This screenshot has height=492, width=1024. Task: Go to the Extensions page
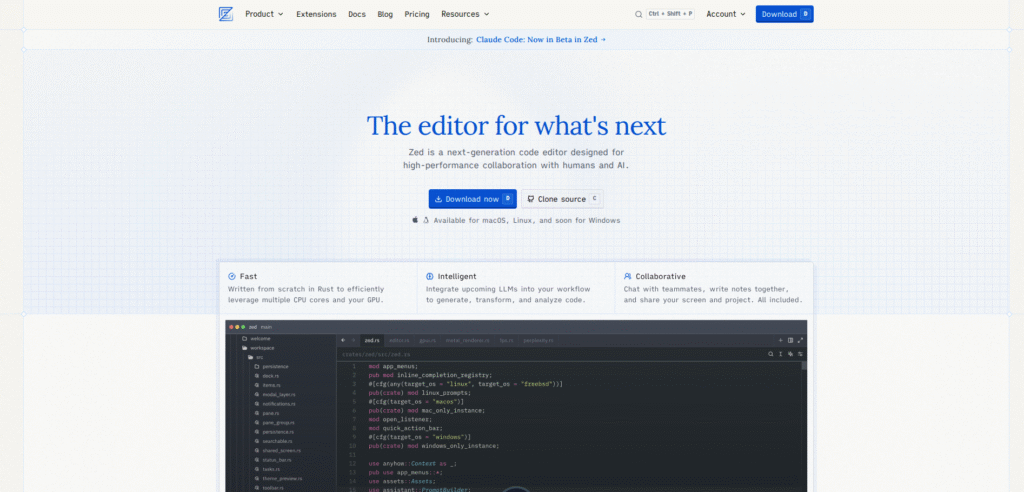[316, 14]
